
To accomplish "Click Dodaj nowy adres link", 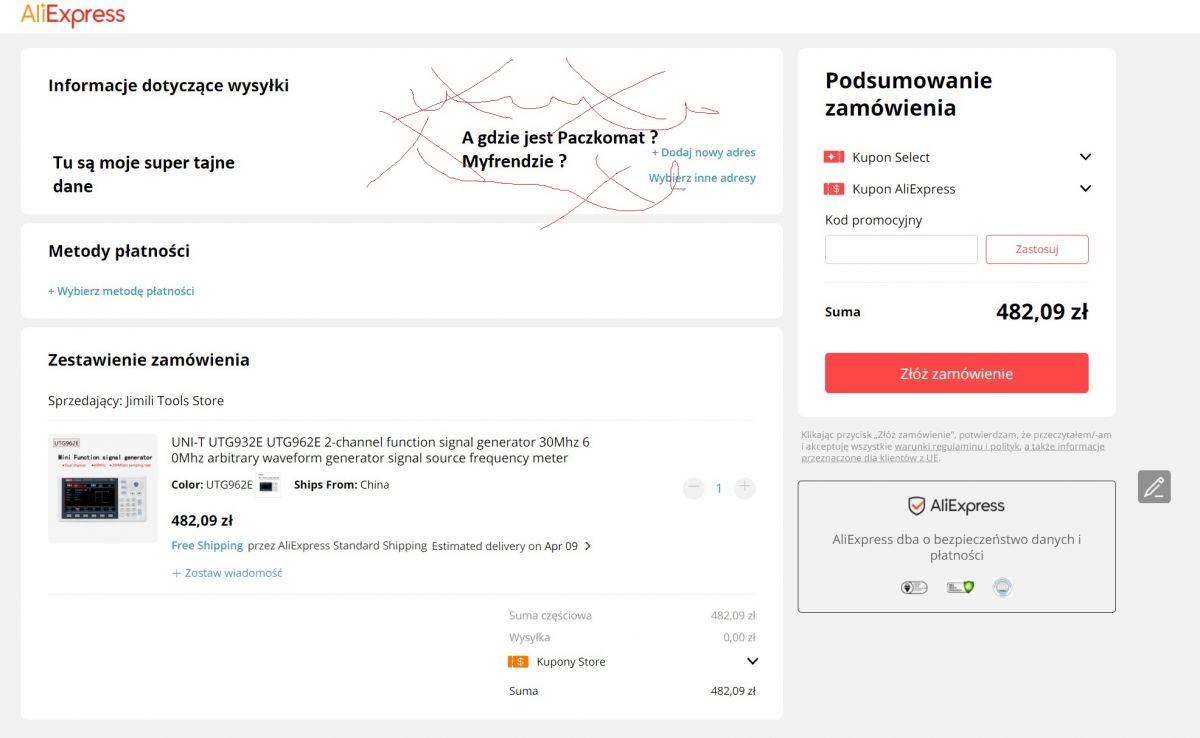I will (704, 152).
